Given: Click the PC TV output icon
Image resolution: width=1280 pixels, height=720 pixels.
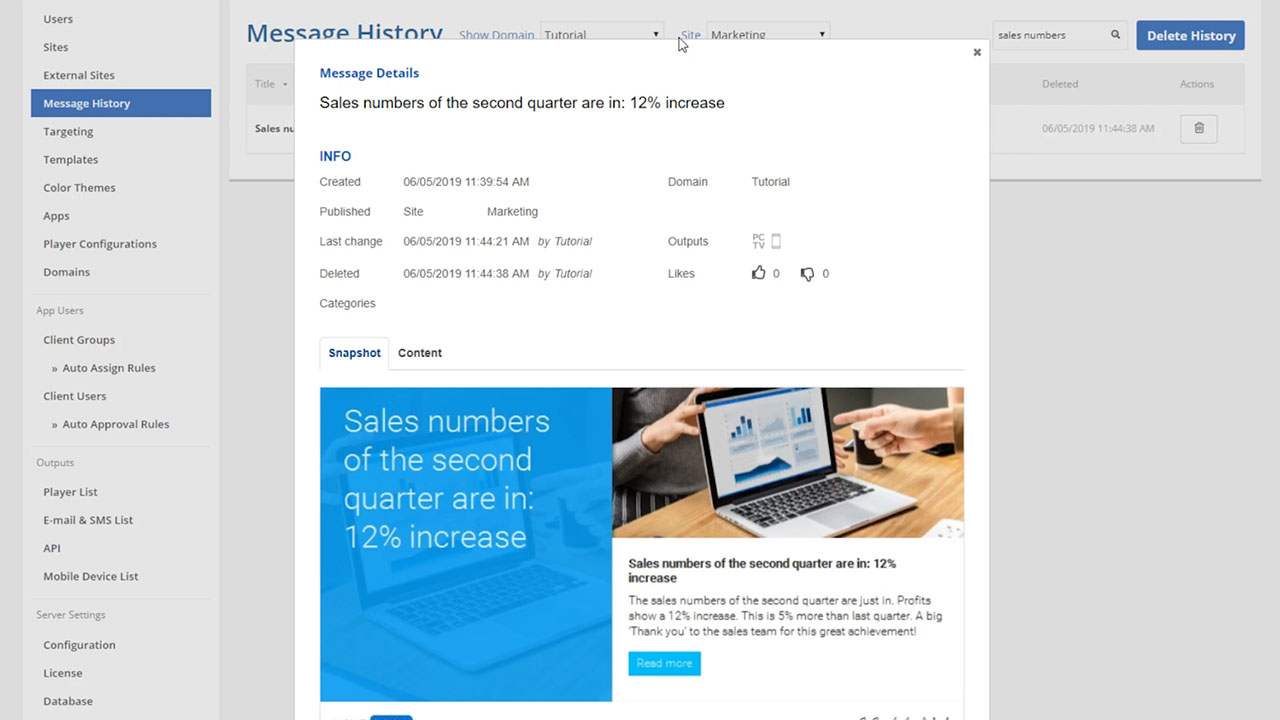Looking at the screenshot, I should pyautogui.click(x=759, y=241).
